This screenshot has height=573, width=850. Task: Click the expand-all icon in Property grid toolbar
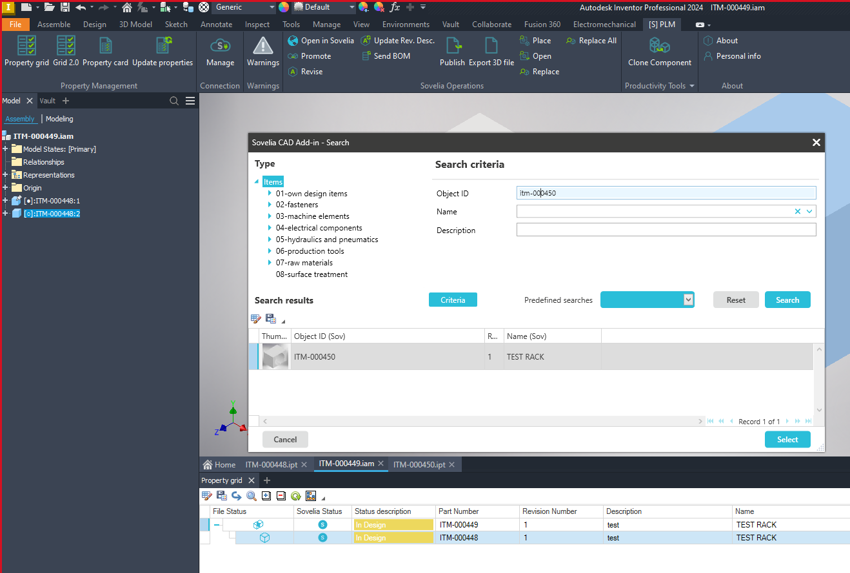[x=266, y=495]
